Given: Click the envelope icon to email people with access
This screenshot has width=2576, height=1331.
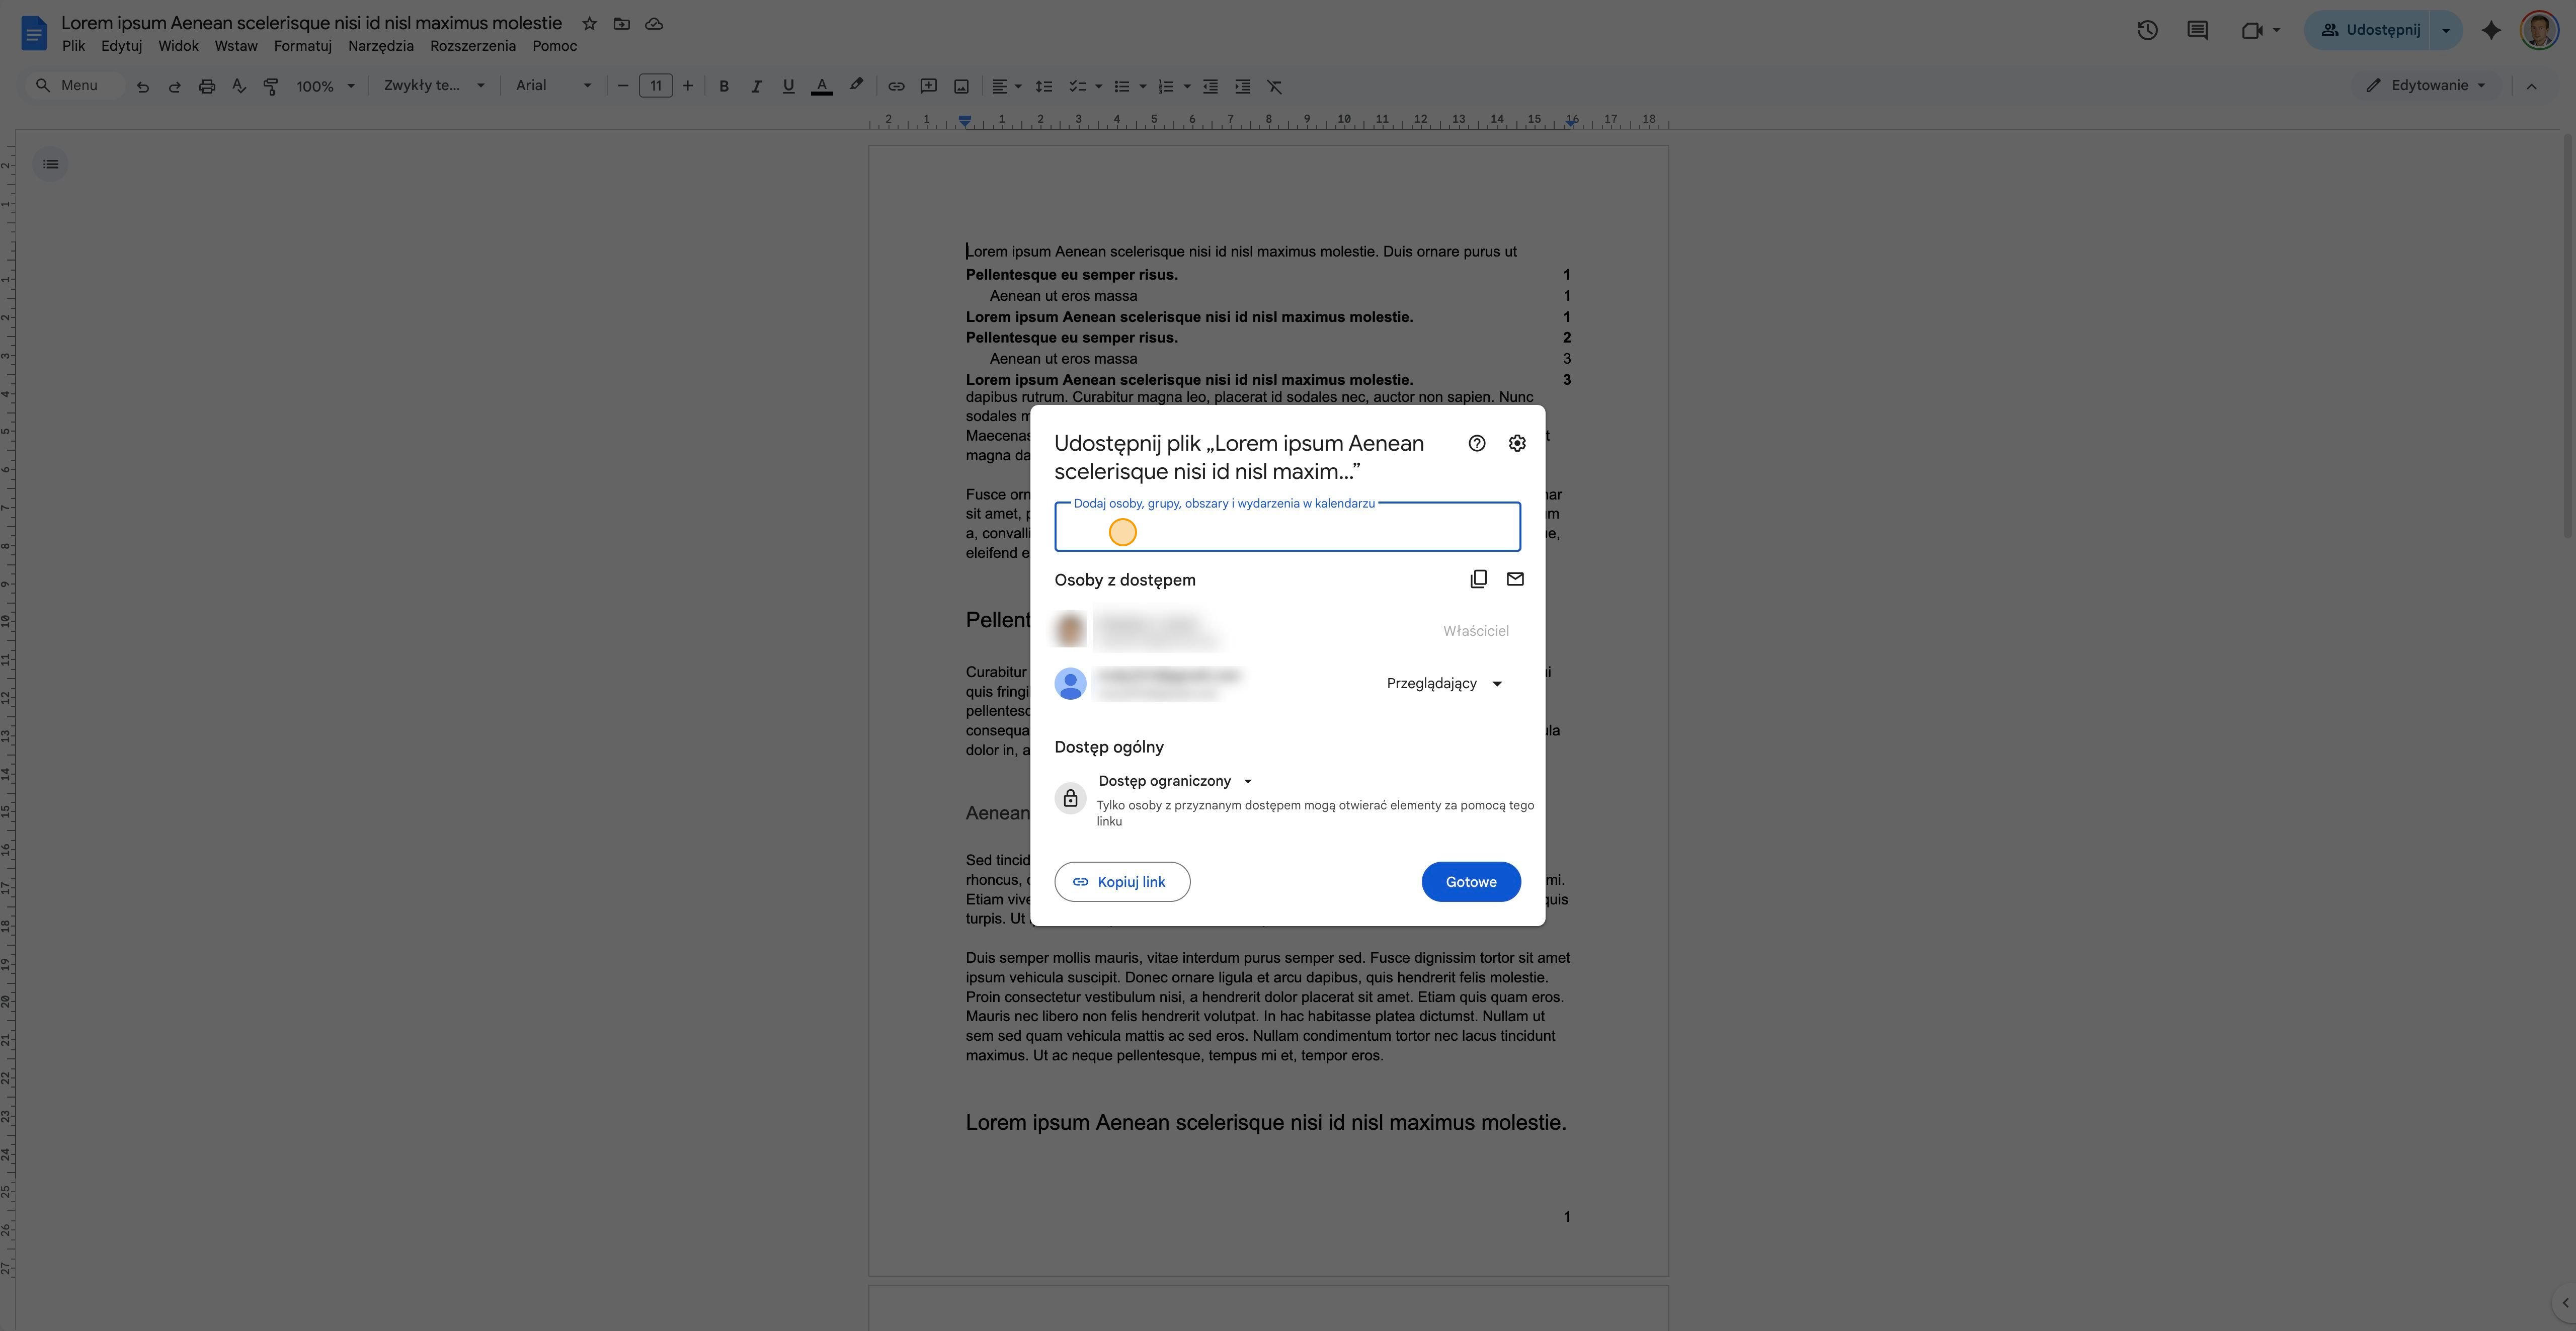Looking at the screenshot, I should click(x=1515, y=579).
